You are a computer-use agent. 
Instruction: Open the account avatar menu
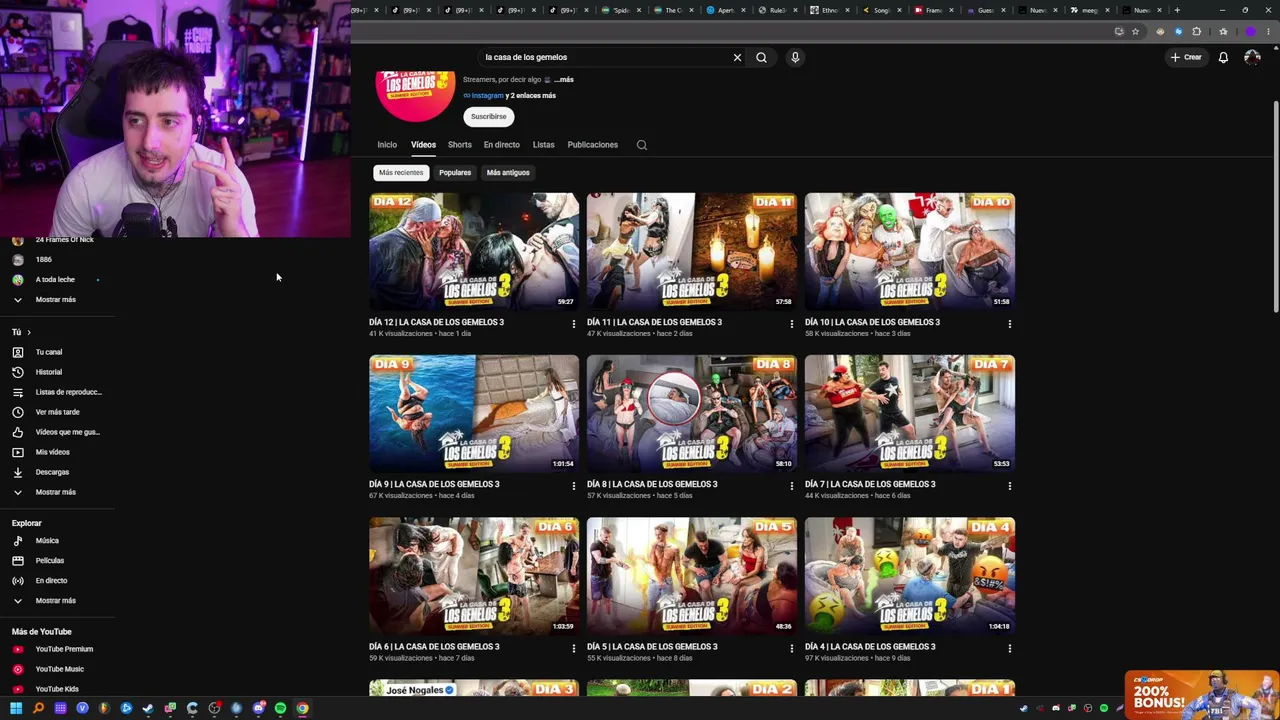pyautogui.click(x=1252, y=57)
